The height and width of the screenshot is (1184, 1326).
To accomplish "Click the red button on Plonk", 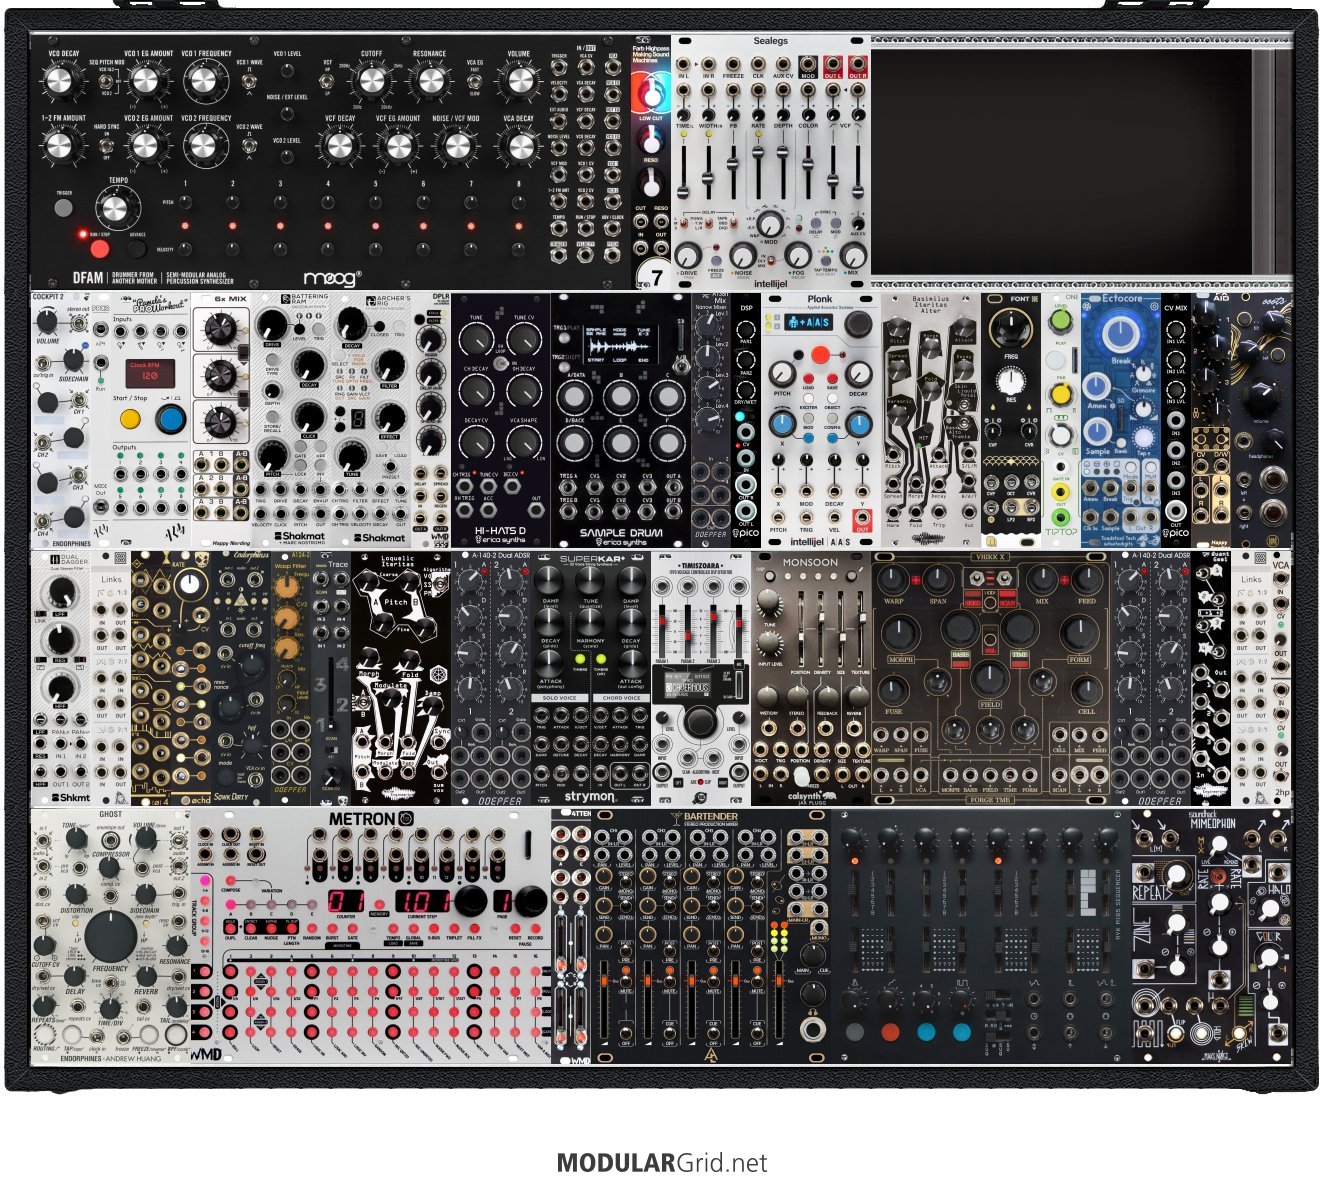I will [820, 354].
